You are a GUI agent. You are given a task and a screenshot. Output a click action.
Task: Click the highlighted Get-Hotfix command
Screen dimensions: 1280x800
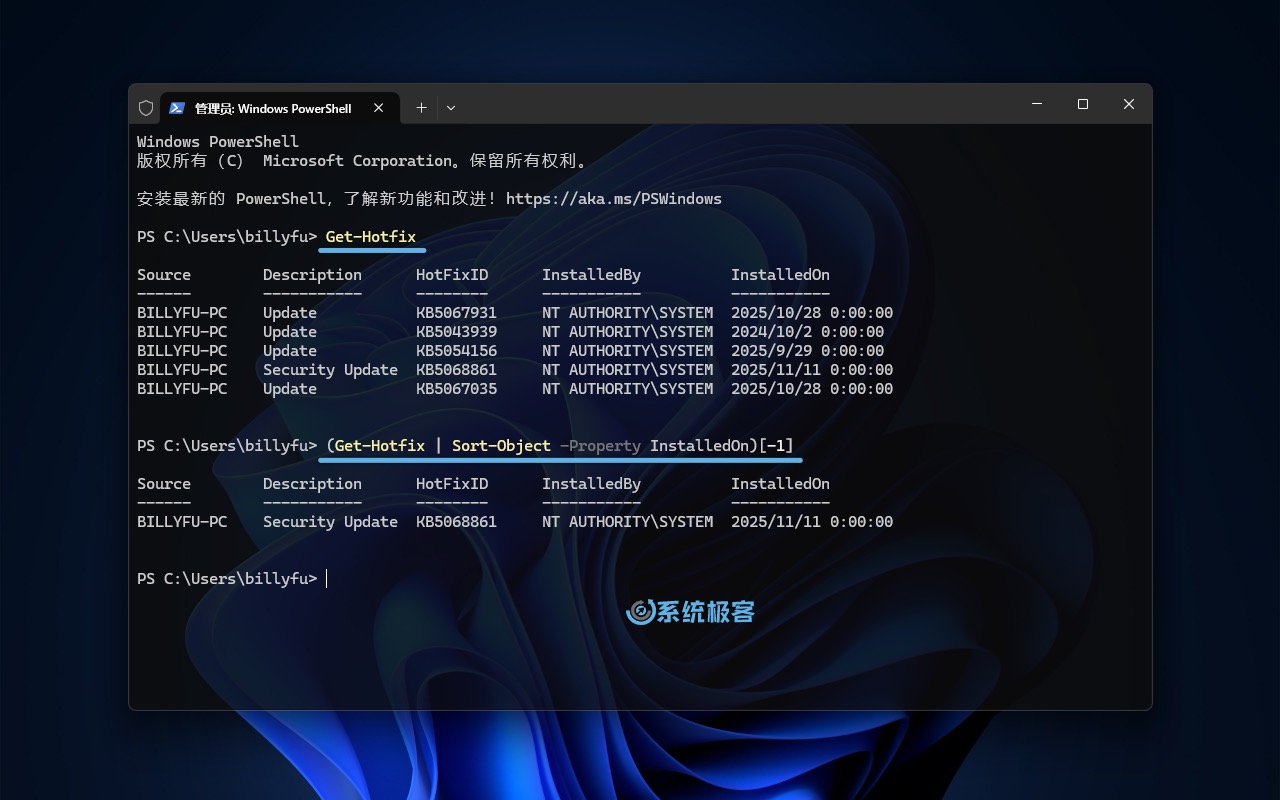(x=371, y=237)
